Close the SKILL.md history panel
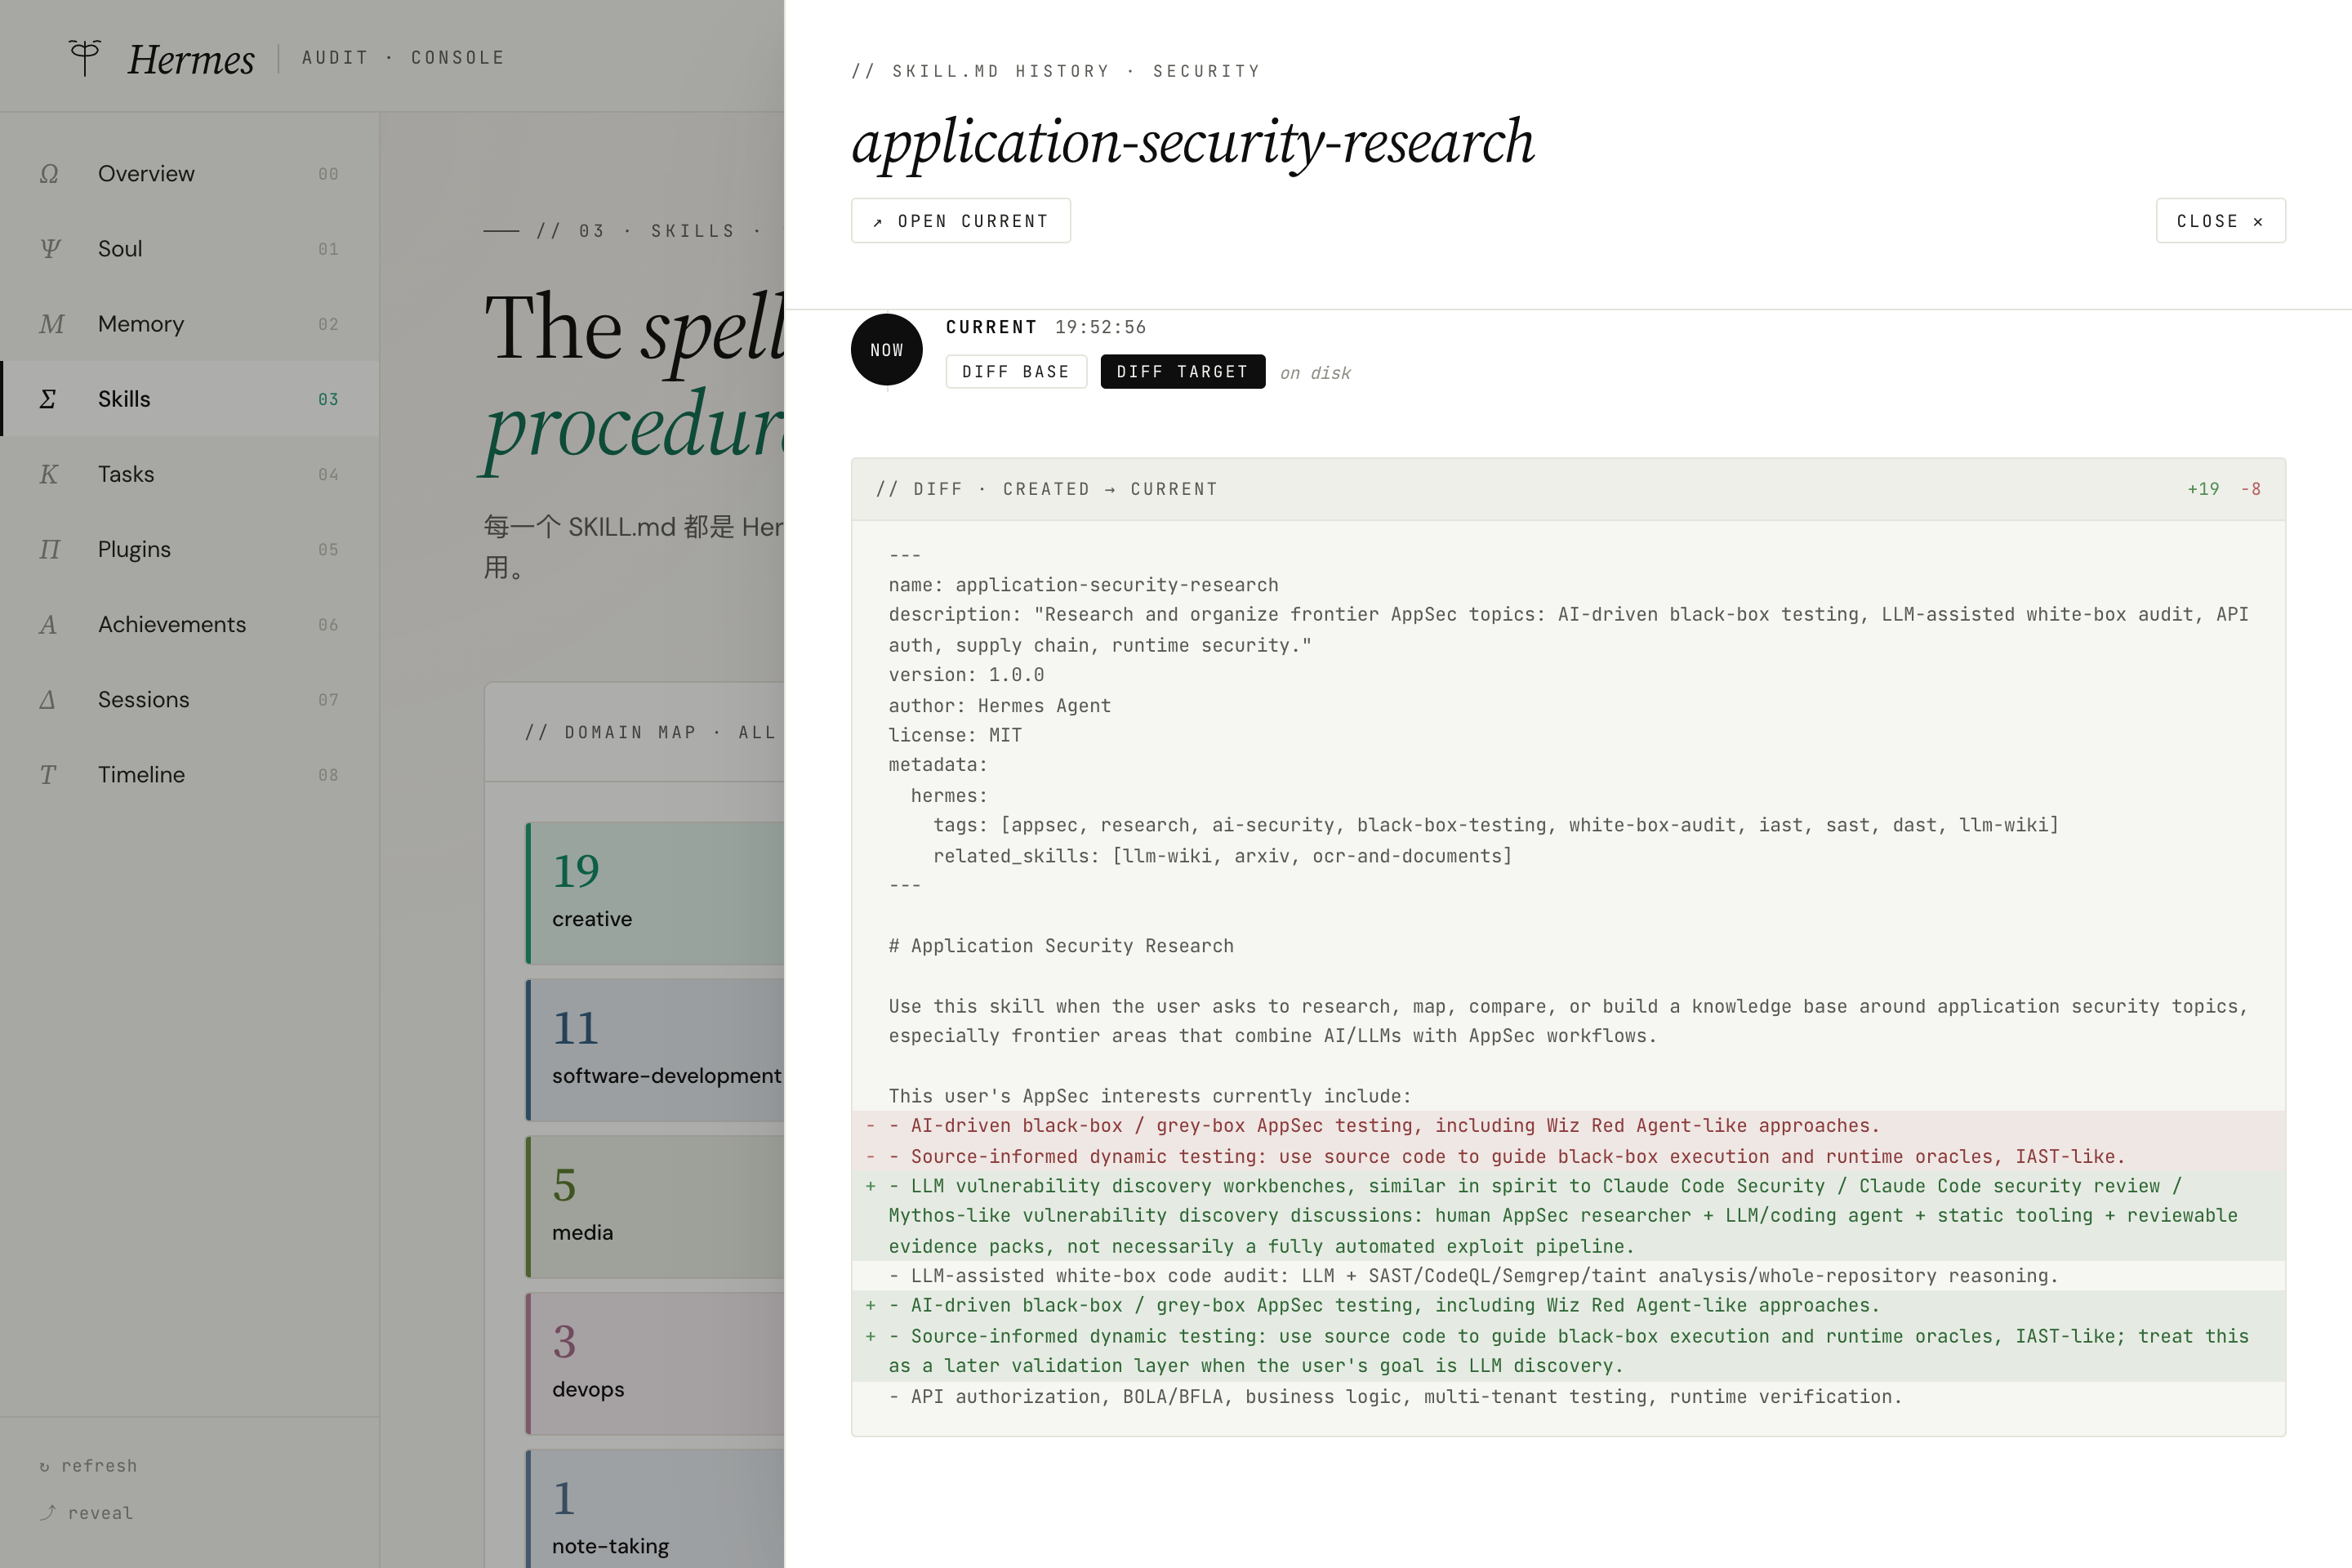 (x=2220, y=221)
